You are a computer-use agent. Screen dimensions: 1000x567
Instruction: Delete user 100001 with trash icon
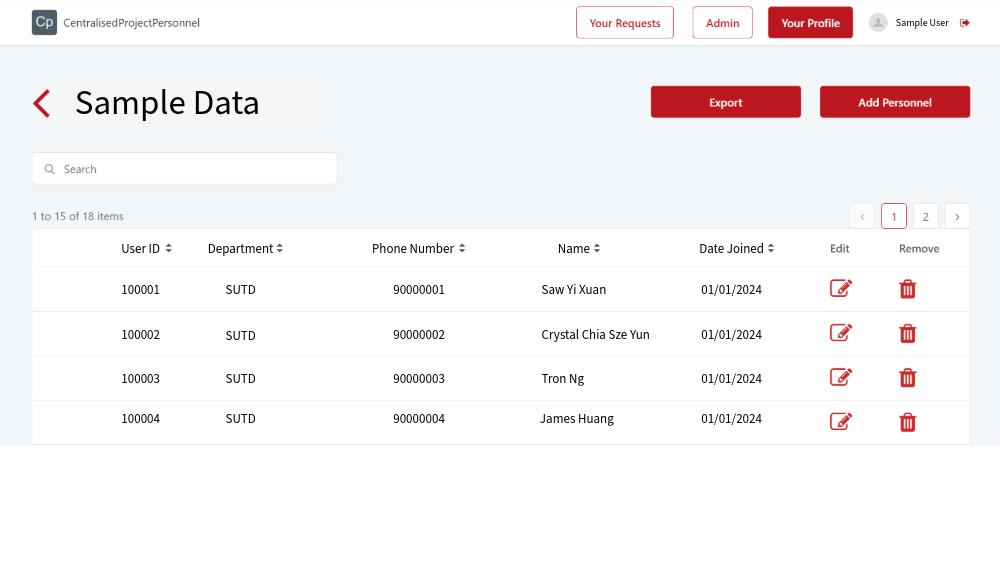(907, 289)
